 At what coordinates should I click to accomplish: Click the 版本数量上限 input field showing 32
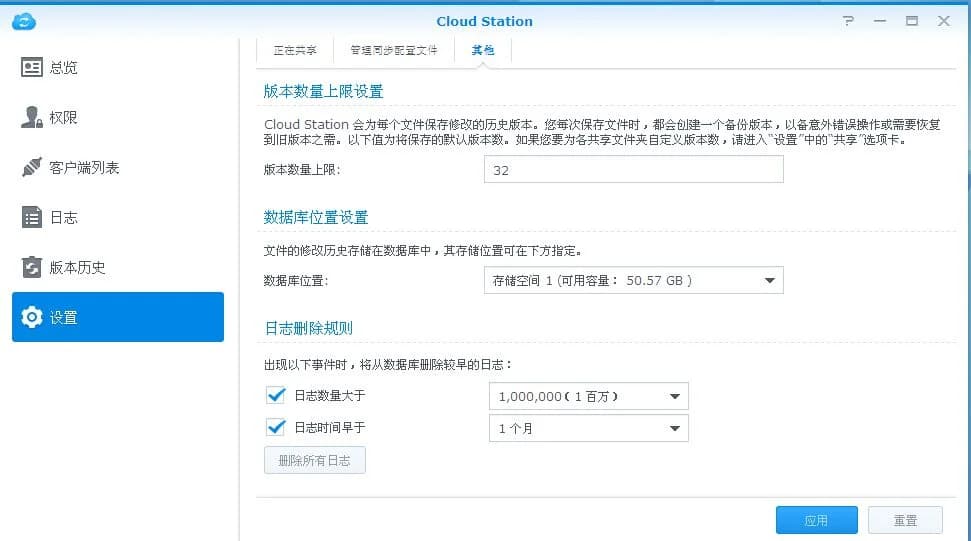click(x=634, y=170)
